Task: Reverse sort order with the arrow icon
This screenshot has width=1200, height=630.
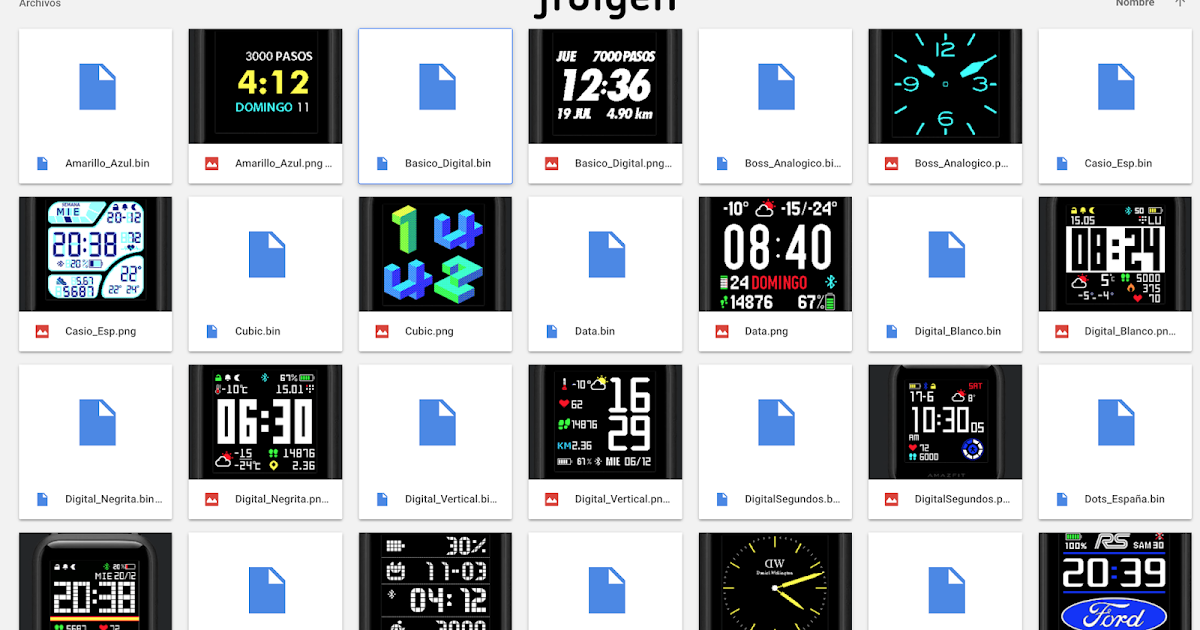Action: point(1178,4)
